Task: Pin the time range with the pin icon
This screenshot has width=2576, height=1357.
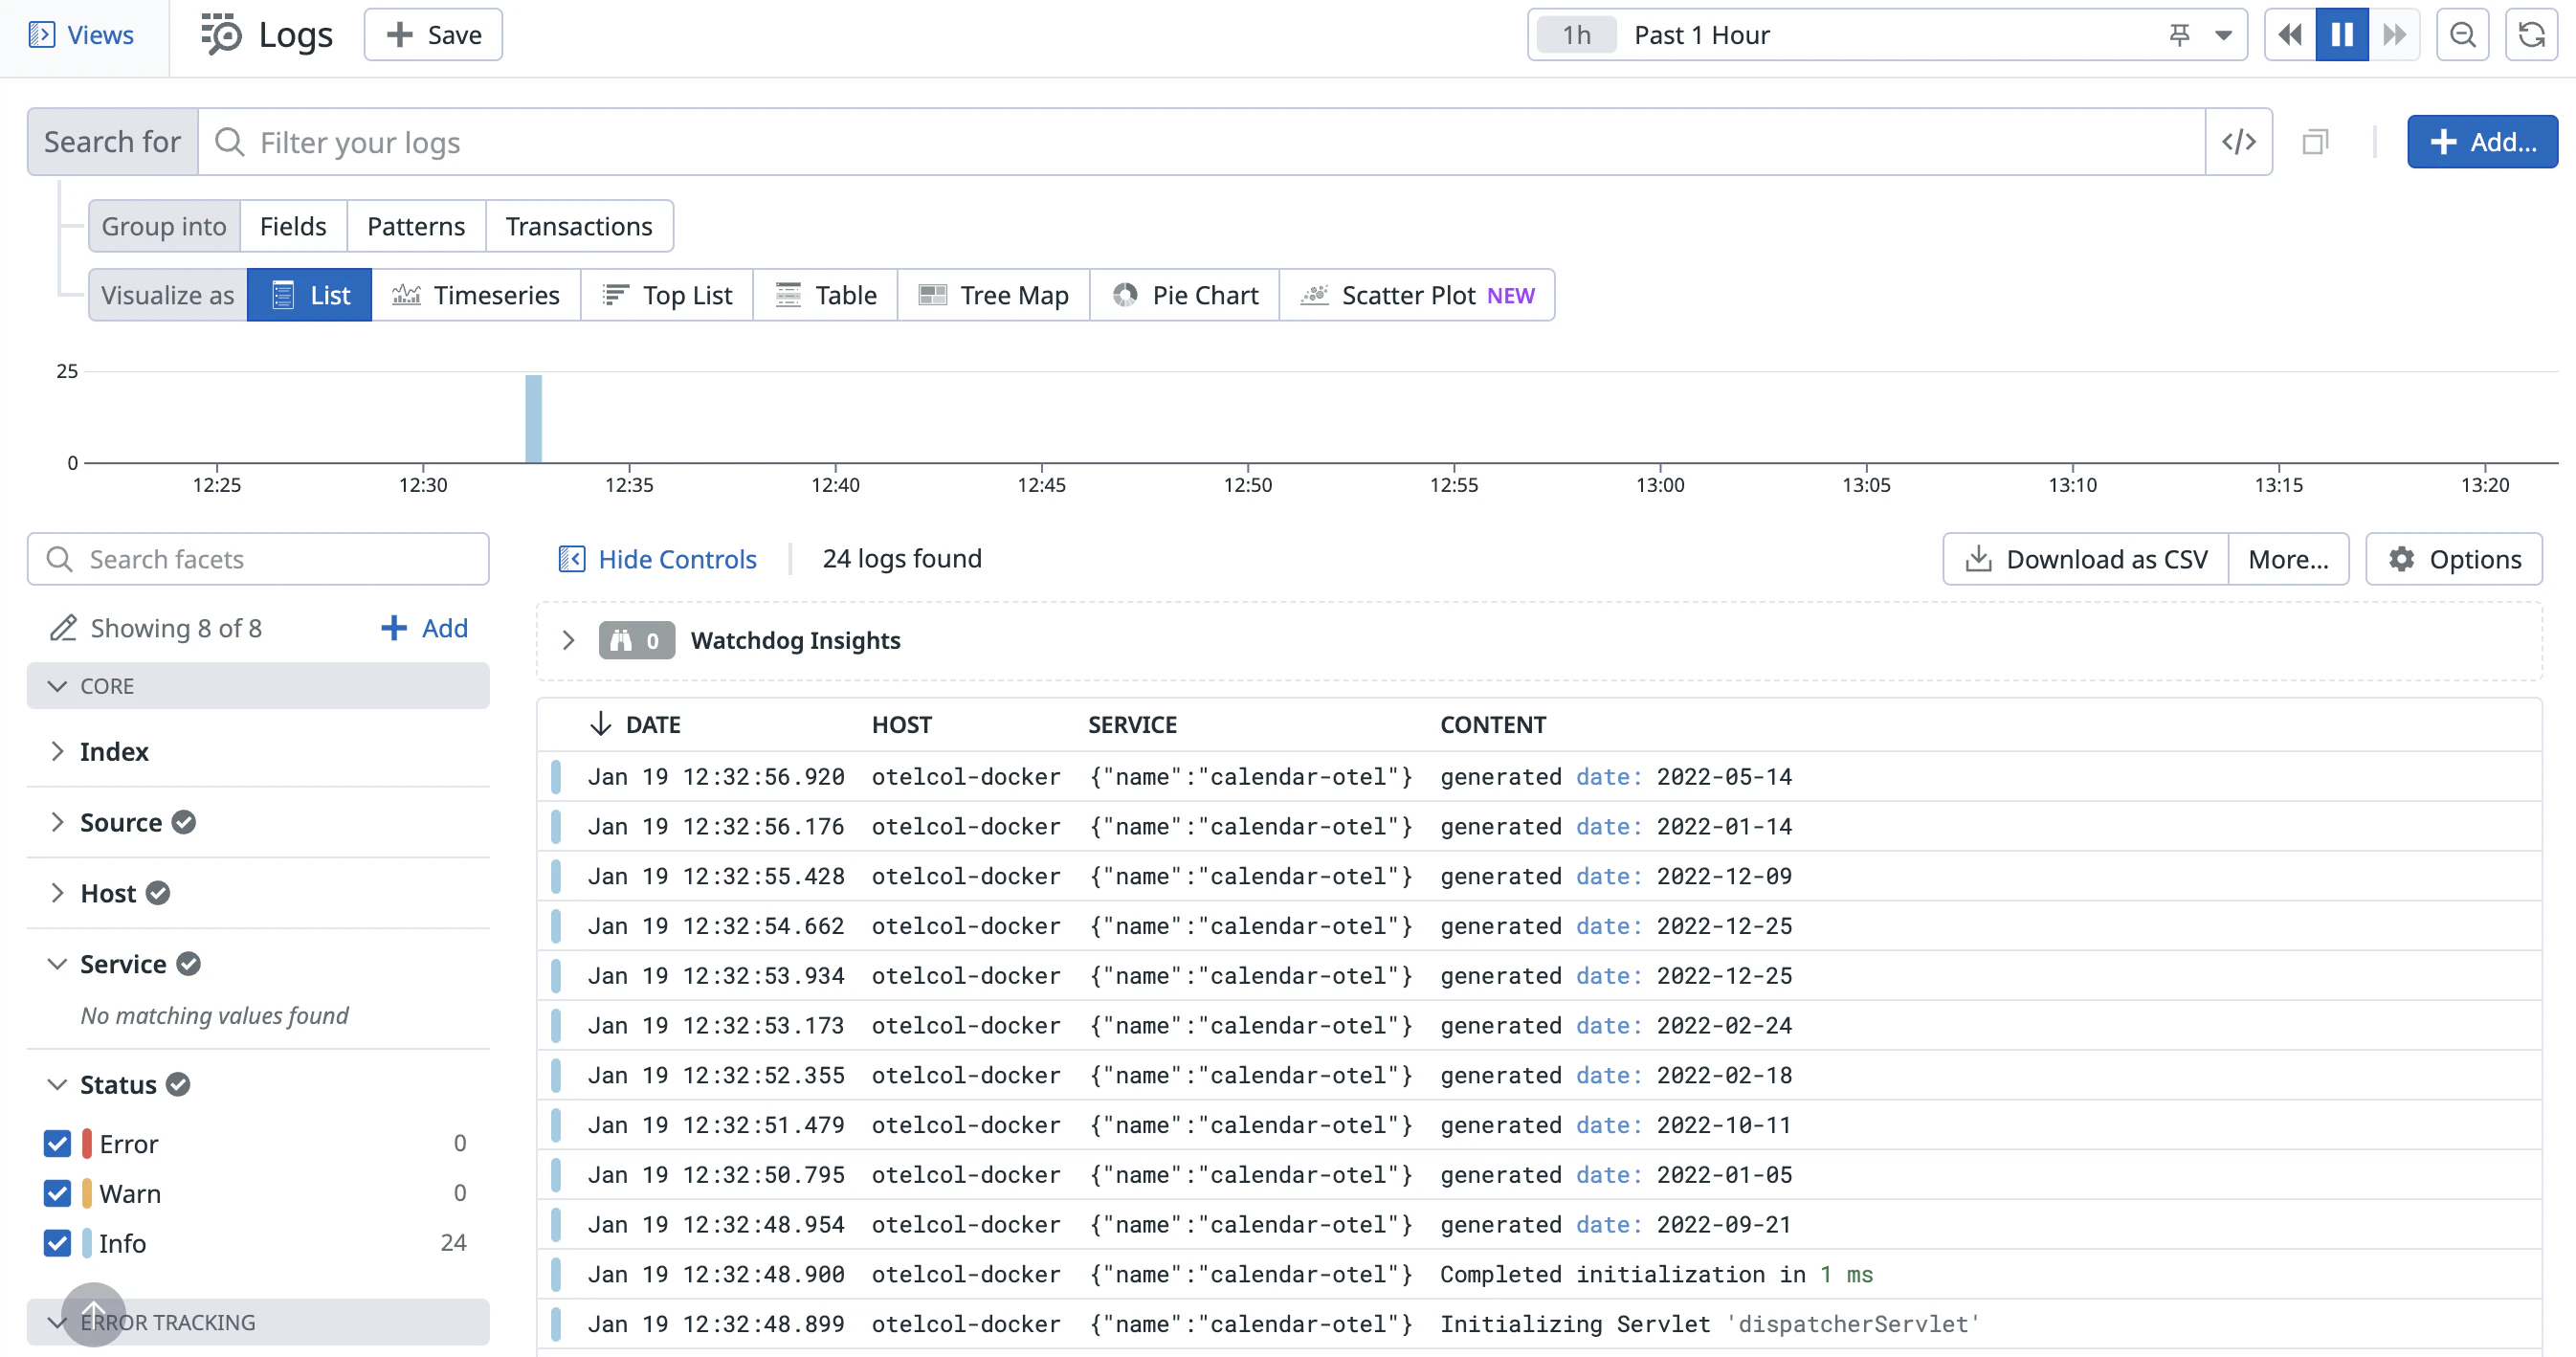Action: (x=2179, y=35)
